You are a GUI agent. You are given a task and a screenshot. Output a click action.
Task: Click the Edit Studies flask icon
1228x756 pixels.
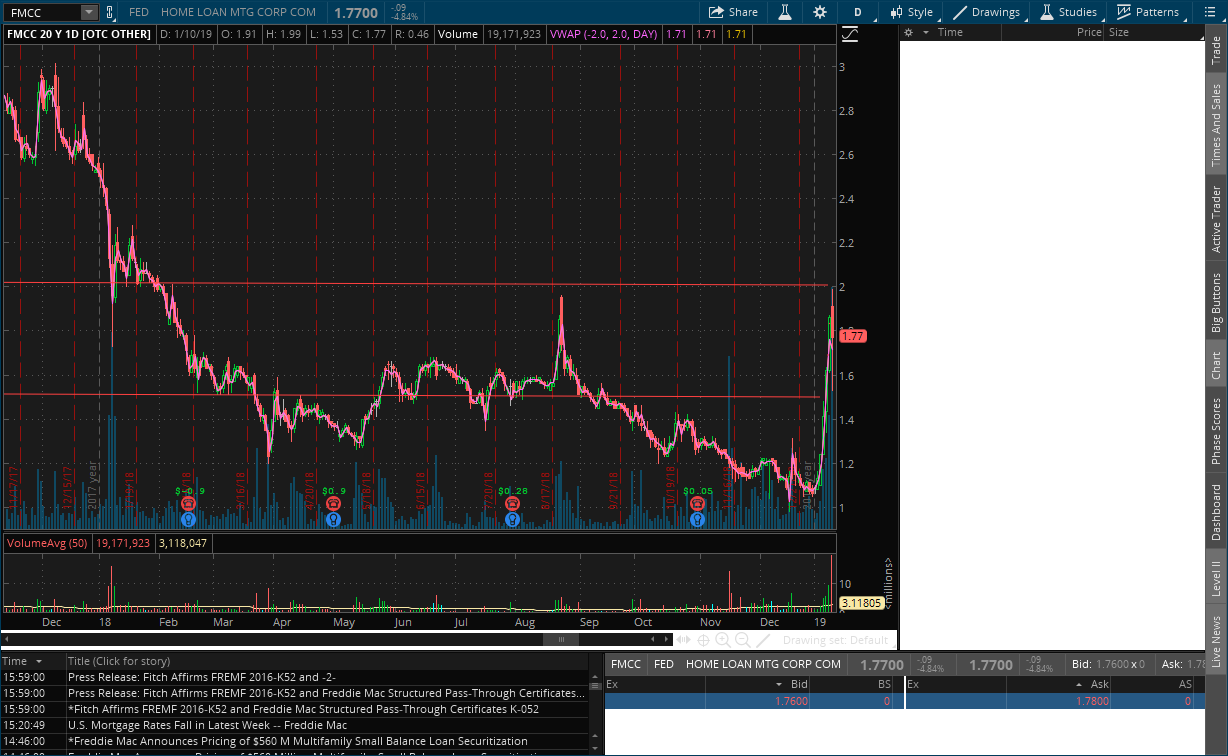click(x=785, y=12)
